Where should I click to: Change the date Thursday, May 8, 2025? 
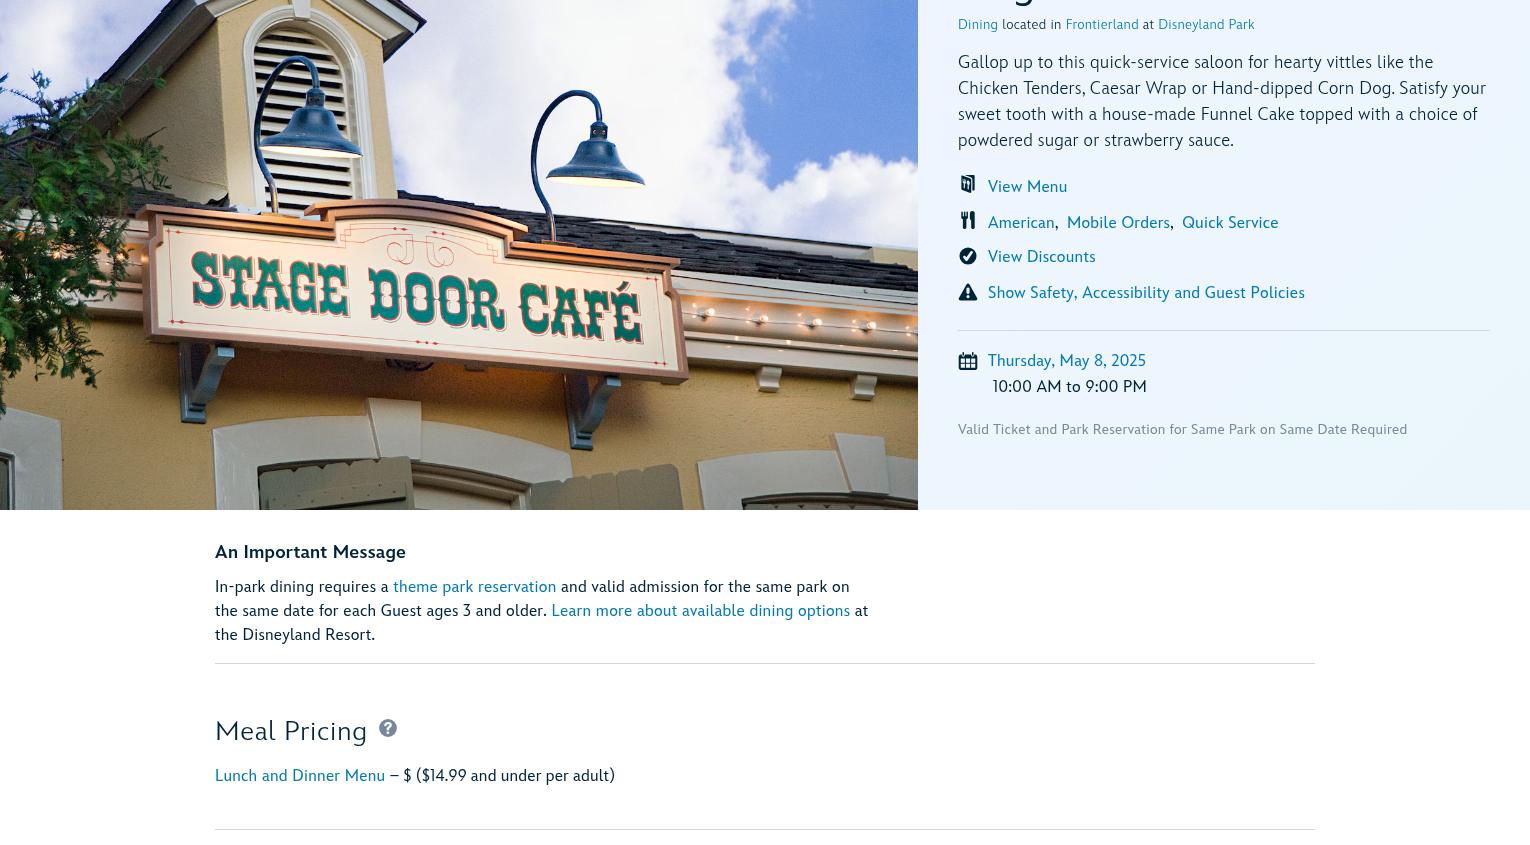[1067, 360]
